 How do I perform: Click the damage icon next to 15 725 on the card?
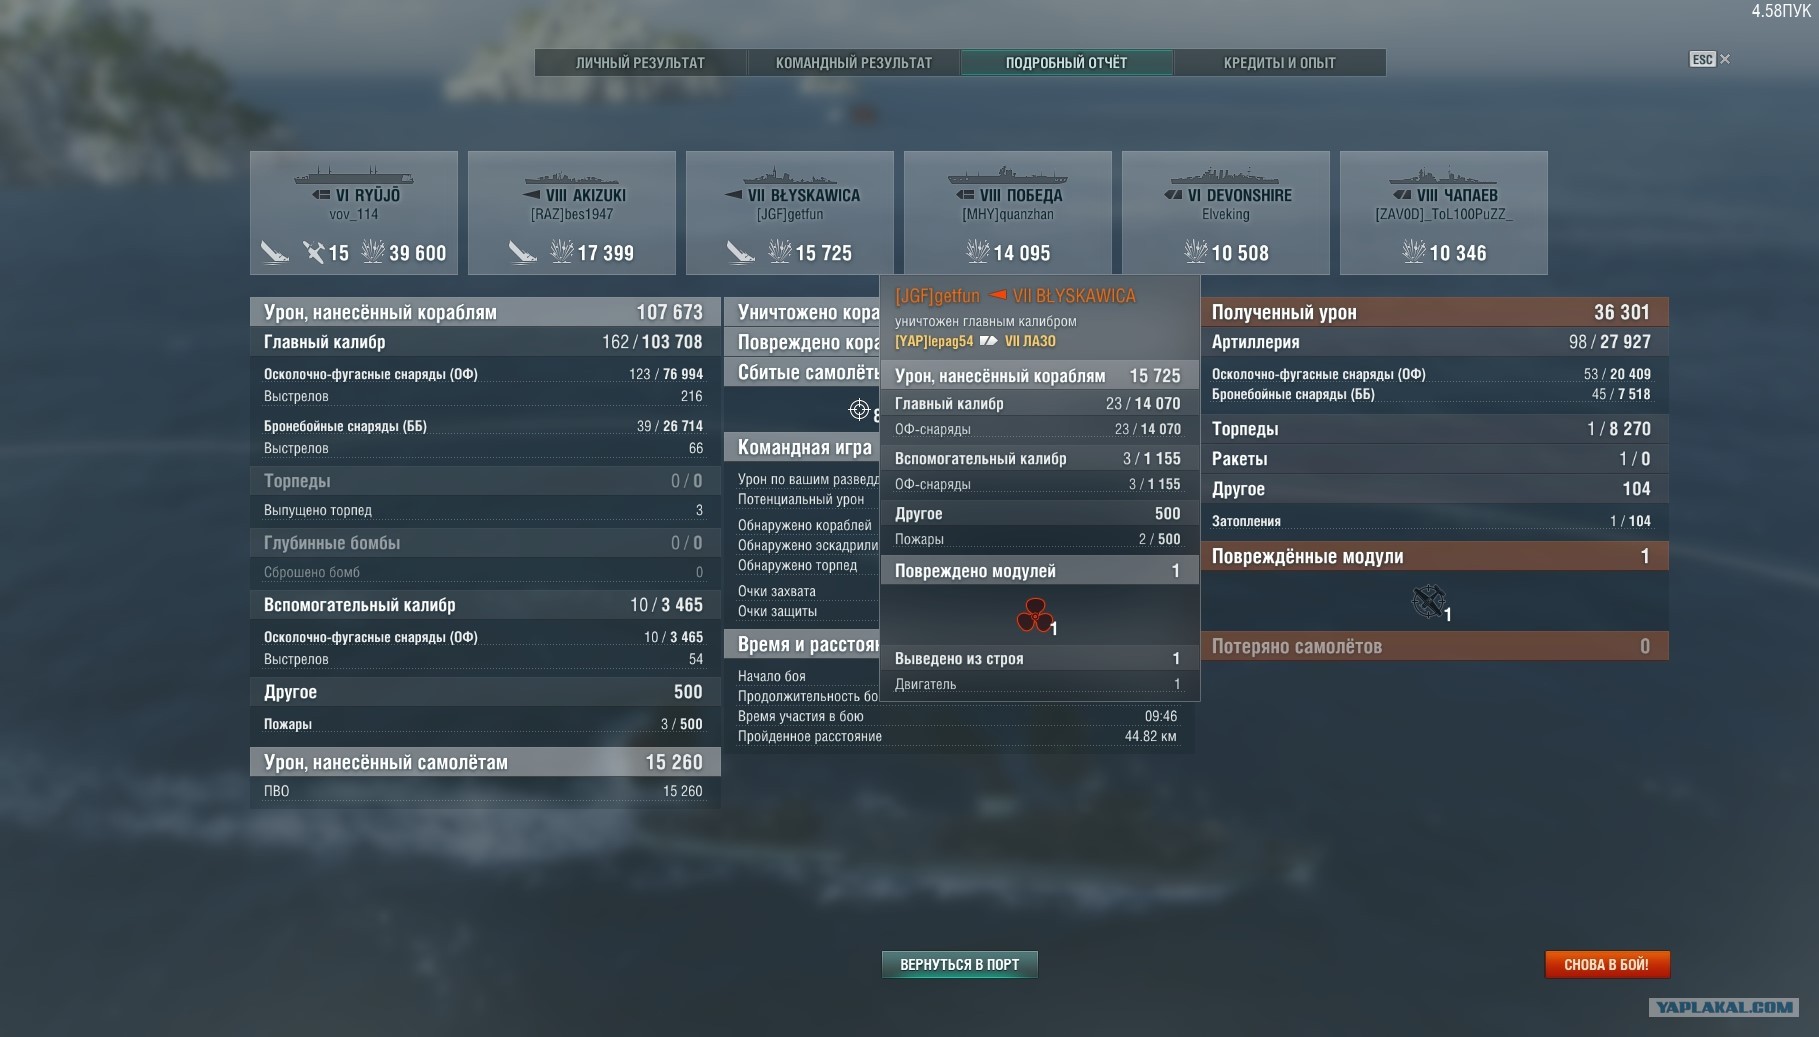780,252
